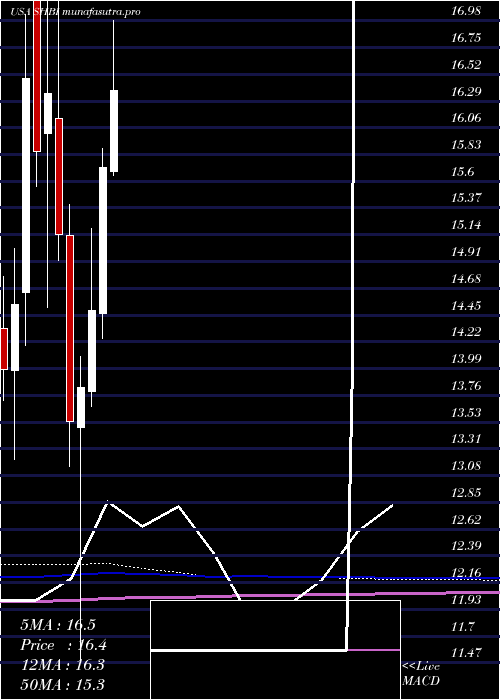
Task: Click the 16.98 price axis value
Action: [466, 11]
